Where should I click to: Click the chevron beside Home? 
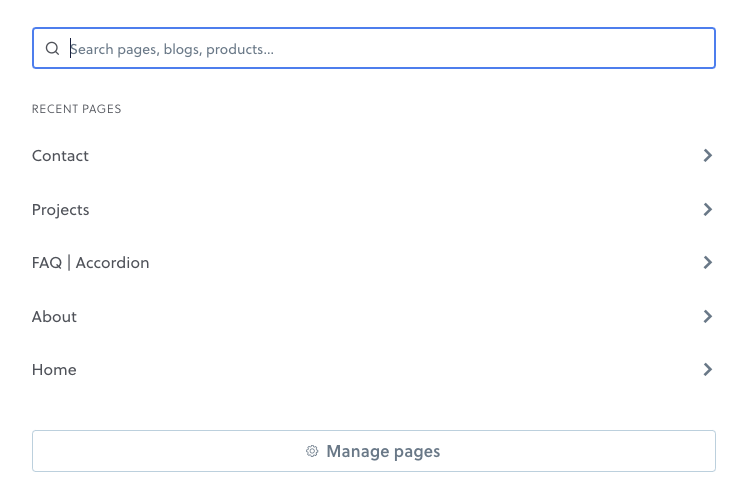pyautogui.click(x=707, y=369)
